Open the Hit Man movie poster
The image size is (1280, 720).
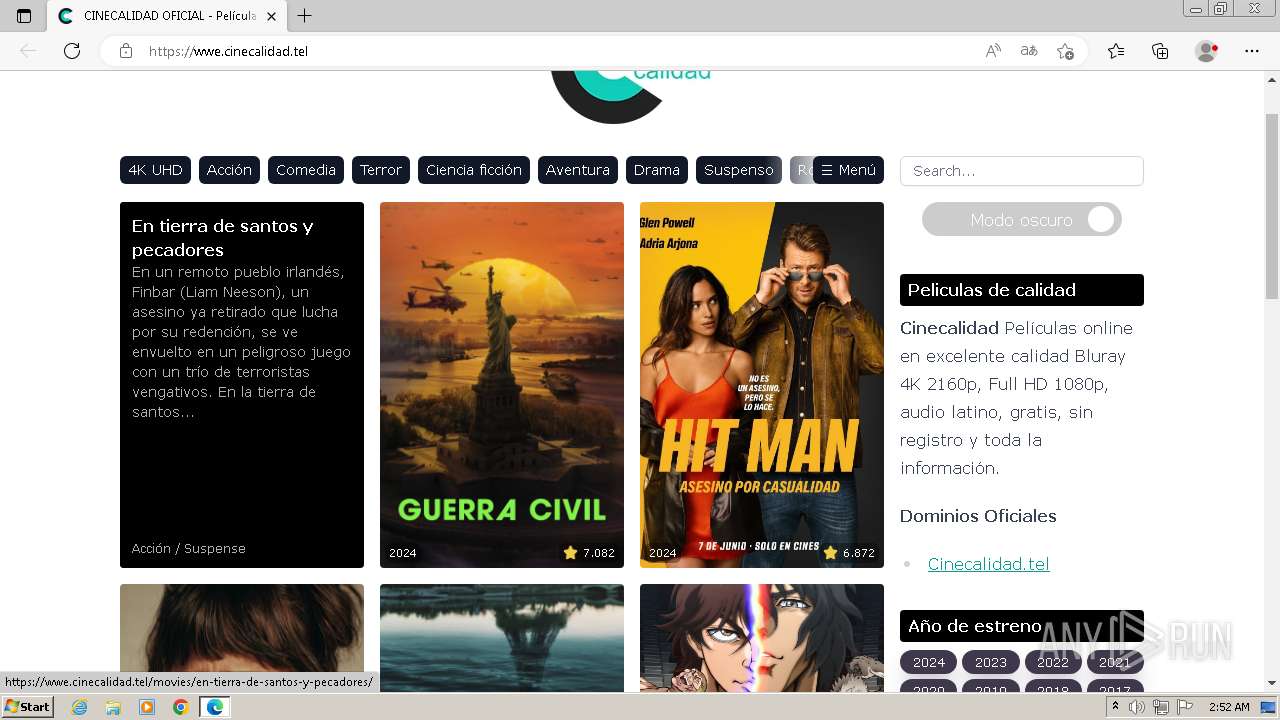(x=762, y=385)
